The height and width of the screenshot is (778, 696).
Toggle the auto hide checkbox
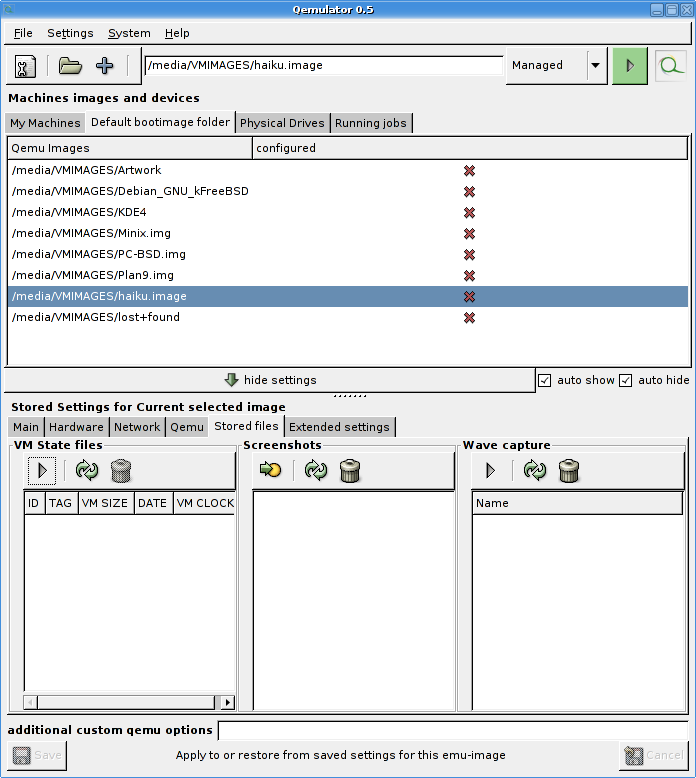(x=626, y=381)
